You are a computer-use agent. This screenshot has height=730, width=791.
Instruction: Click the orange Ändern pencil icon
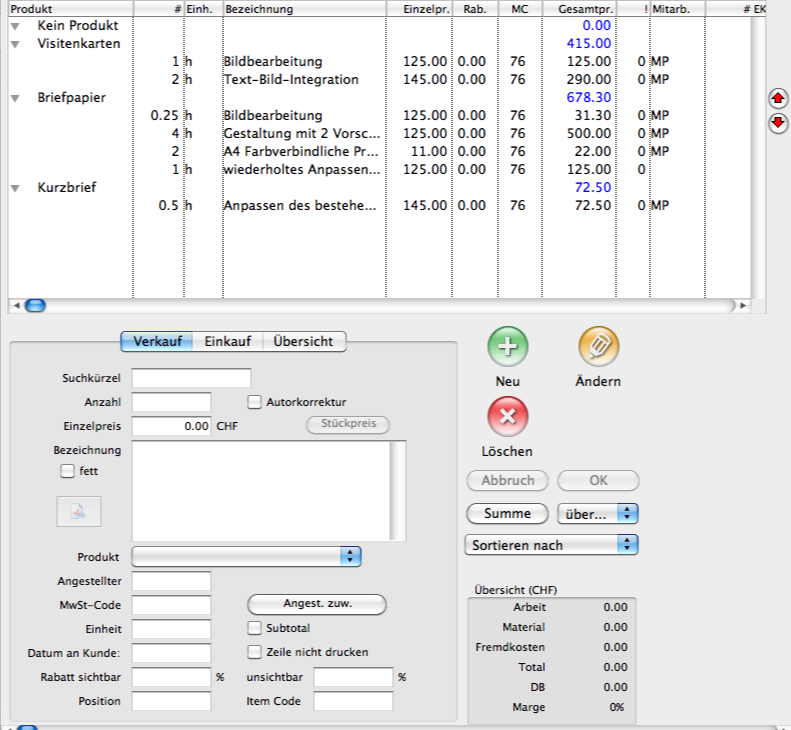coord(598,347)
